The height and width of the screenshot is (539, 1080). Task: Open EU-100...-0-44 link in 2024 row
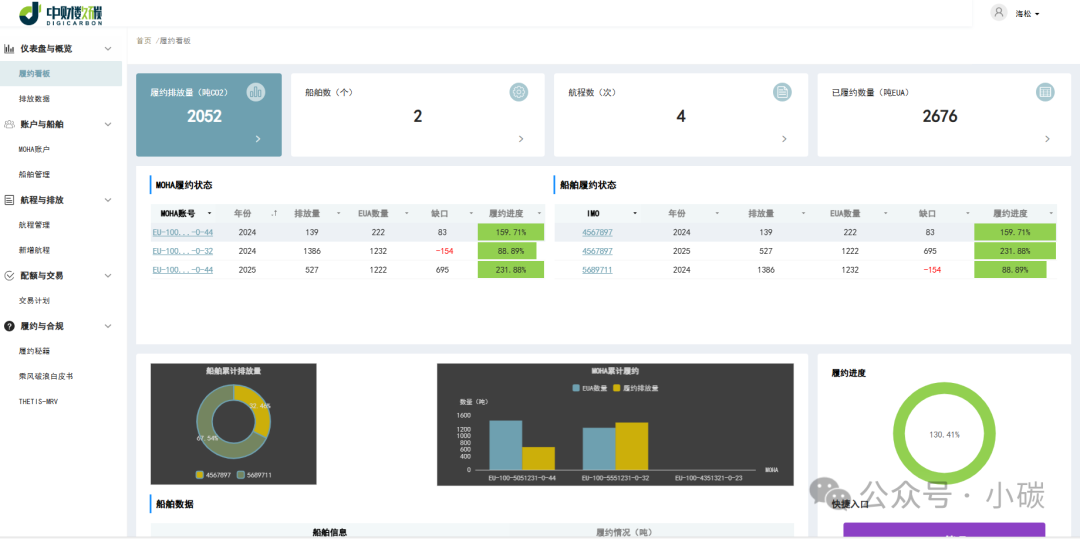tap(183, 233)
